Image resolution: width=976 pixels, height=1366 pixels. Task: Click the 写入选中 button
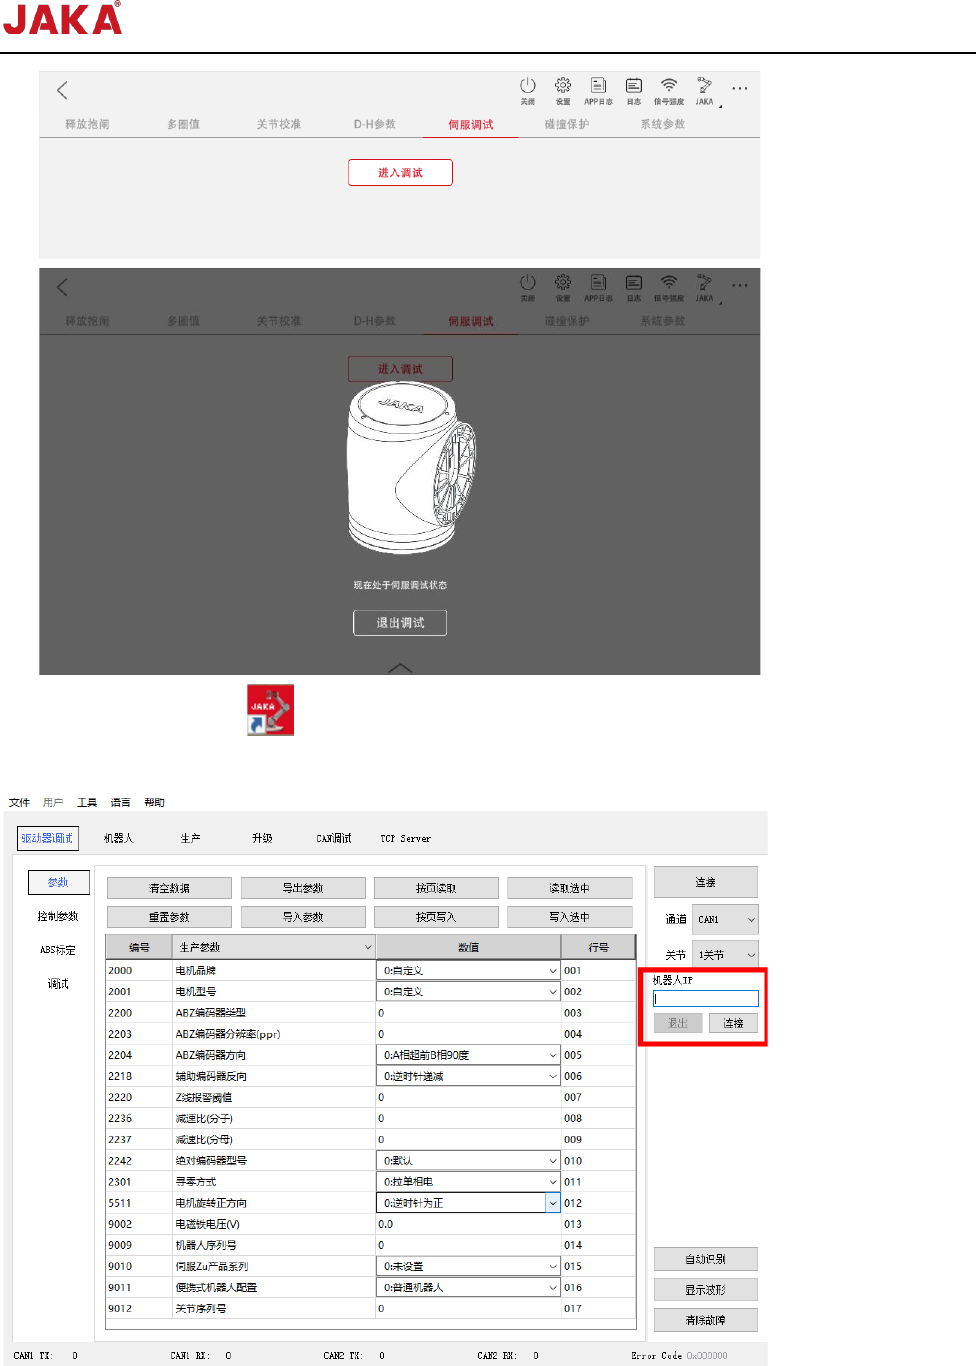coord(570,917)
